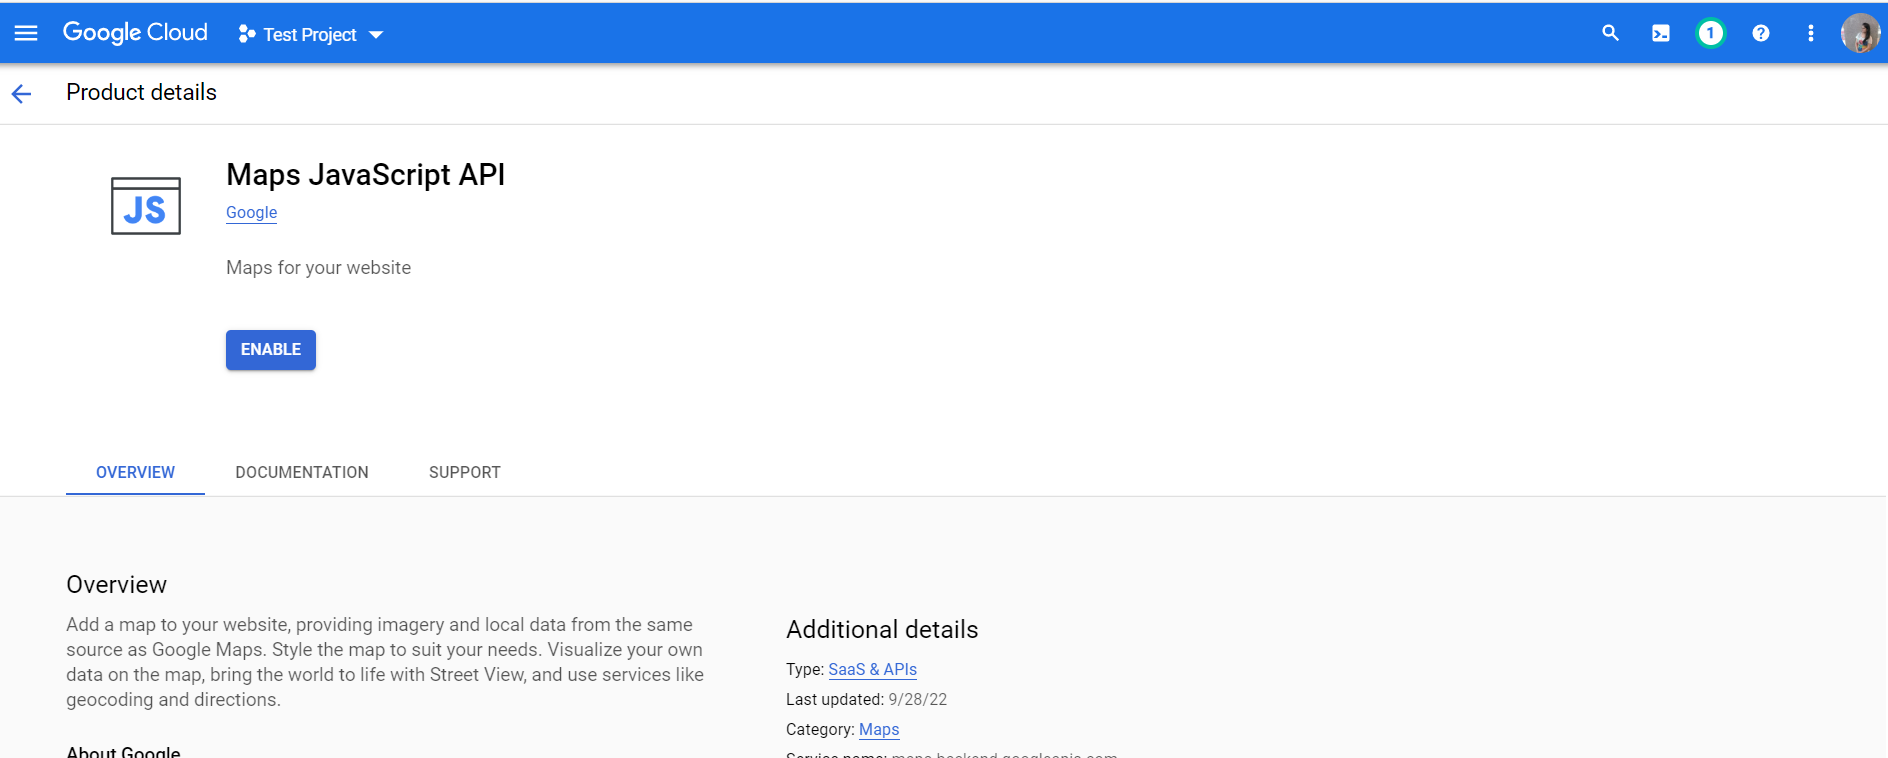The width and height of the screenshot is (1888, 758).
Task: Activate the Cloud Shell terminal icon
Action: [x=1660, y=33]
